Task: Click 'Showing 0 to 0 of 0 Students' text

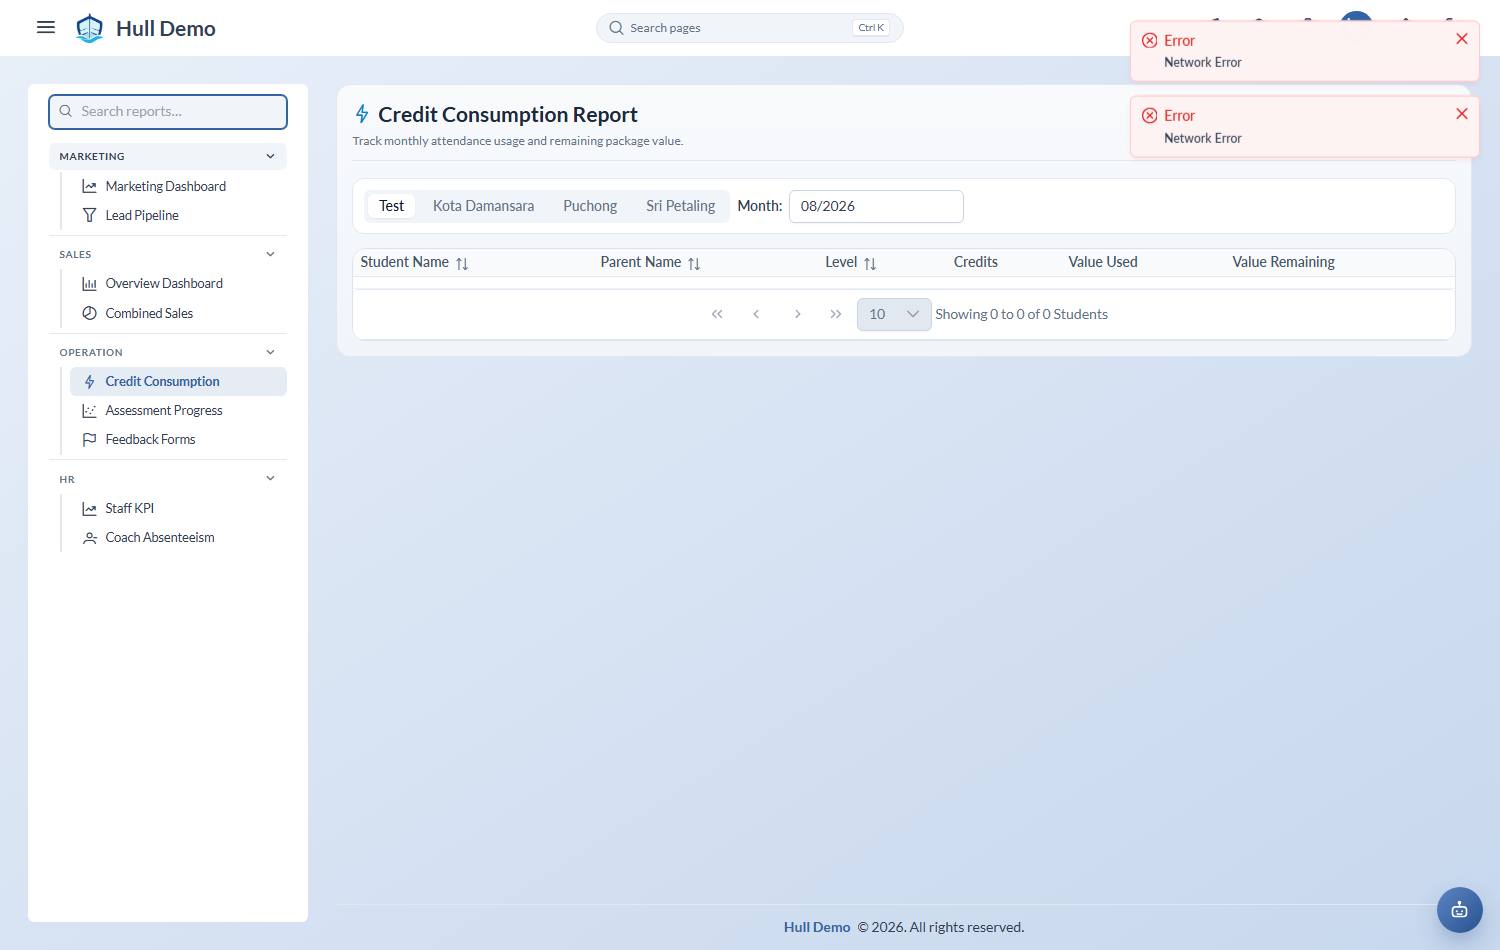Action: pos(1021,314)
